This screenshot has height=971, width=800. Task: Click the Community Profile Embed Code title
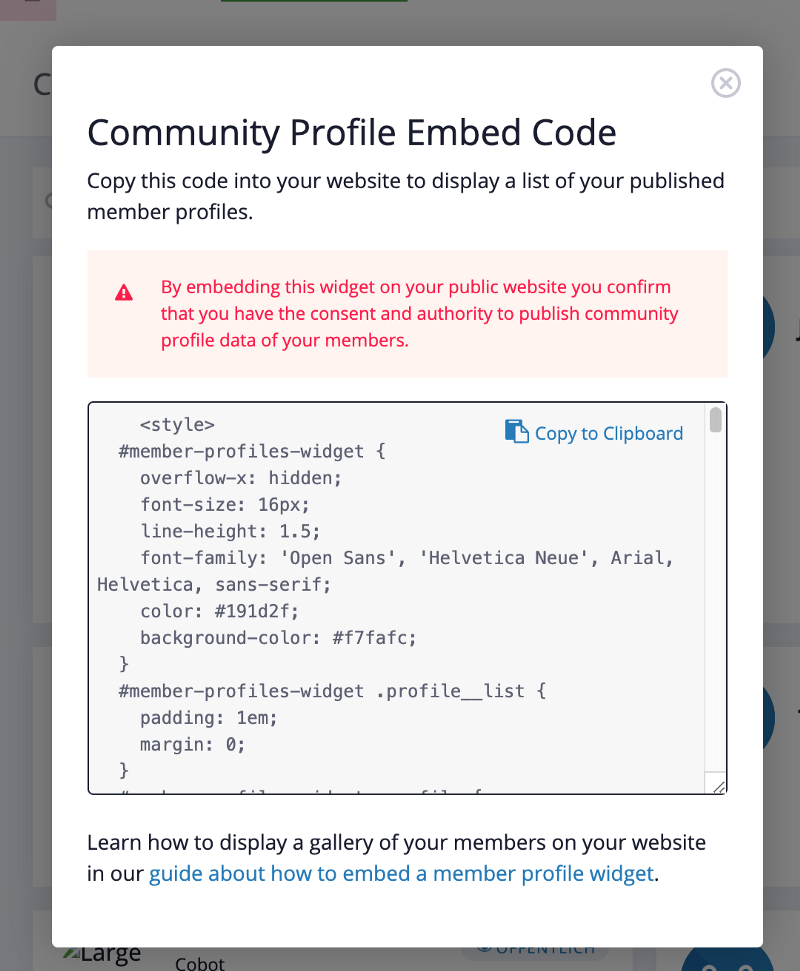[352, 132]
